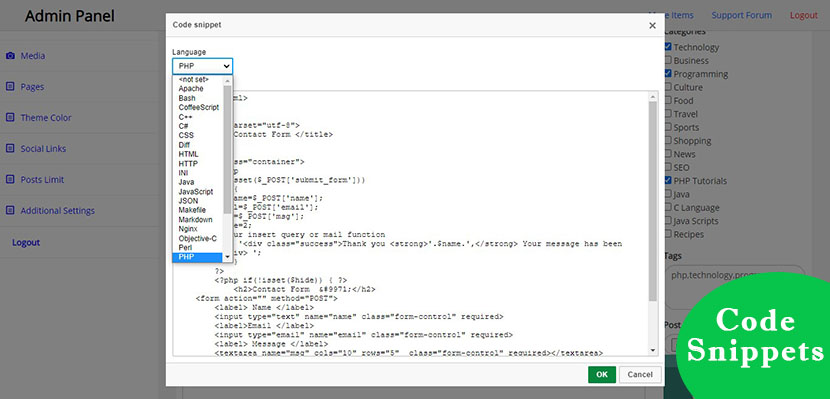This screenshot has height=399, width=830.
Task: Click the Admin Panel title
Action: [70, 16]
